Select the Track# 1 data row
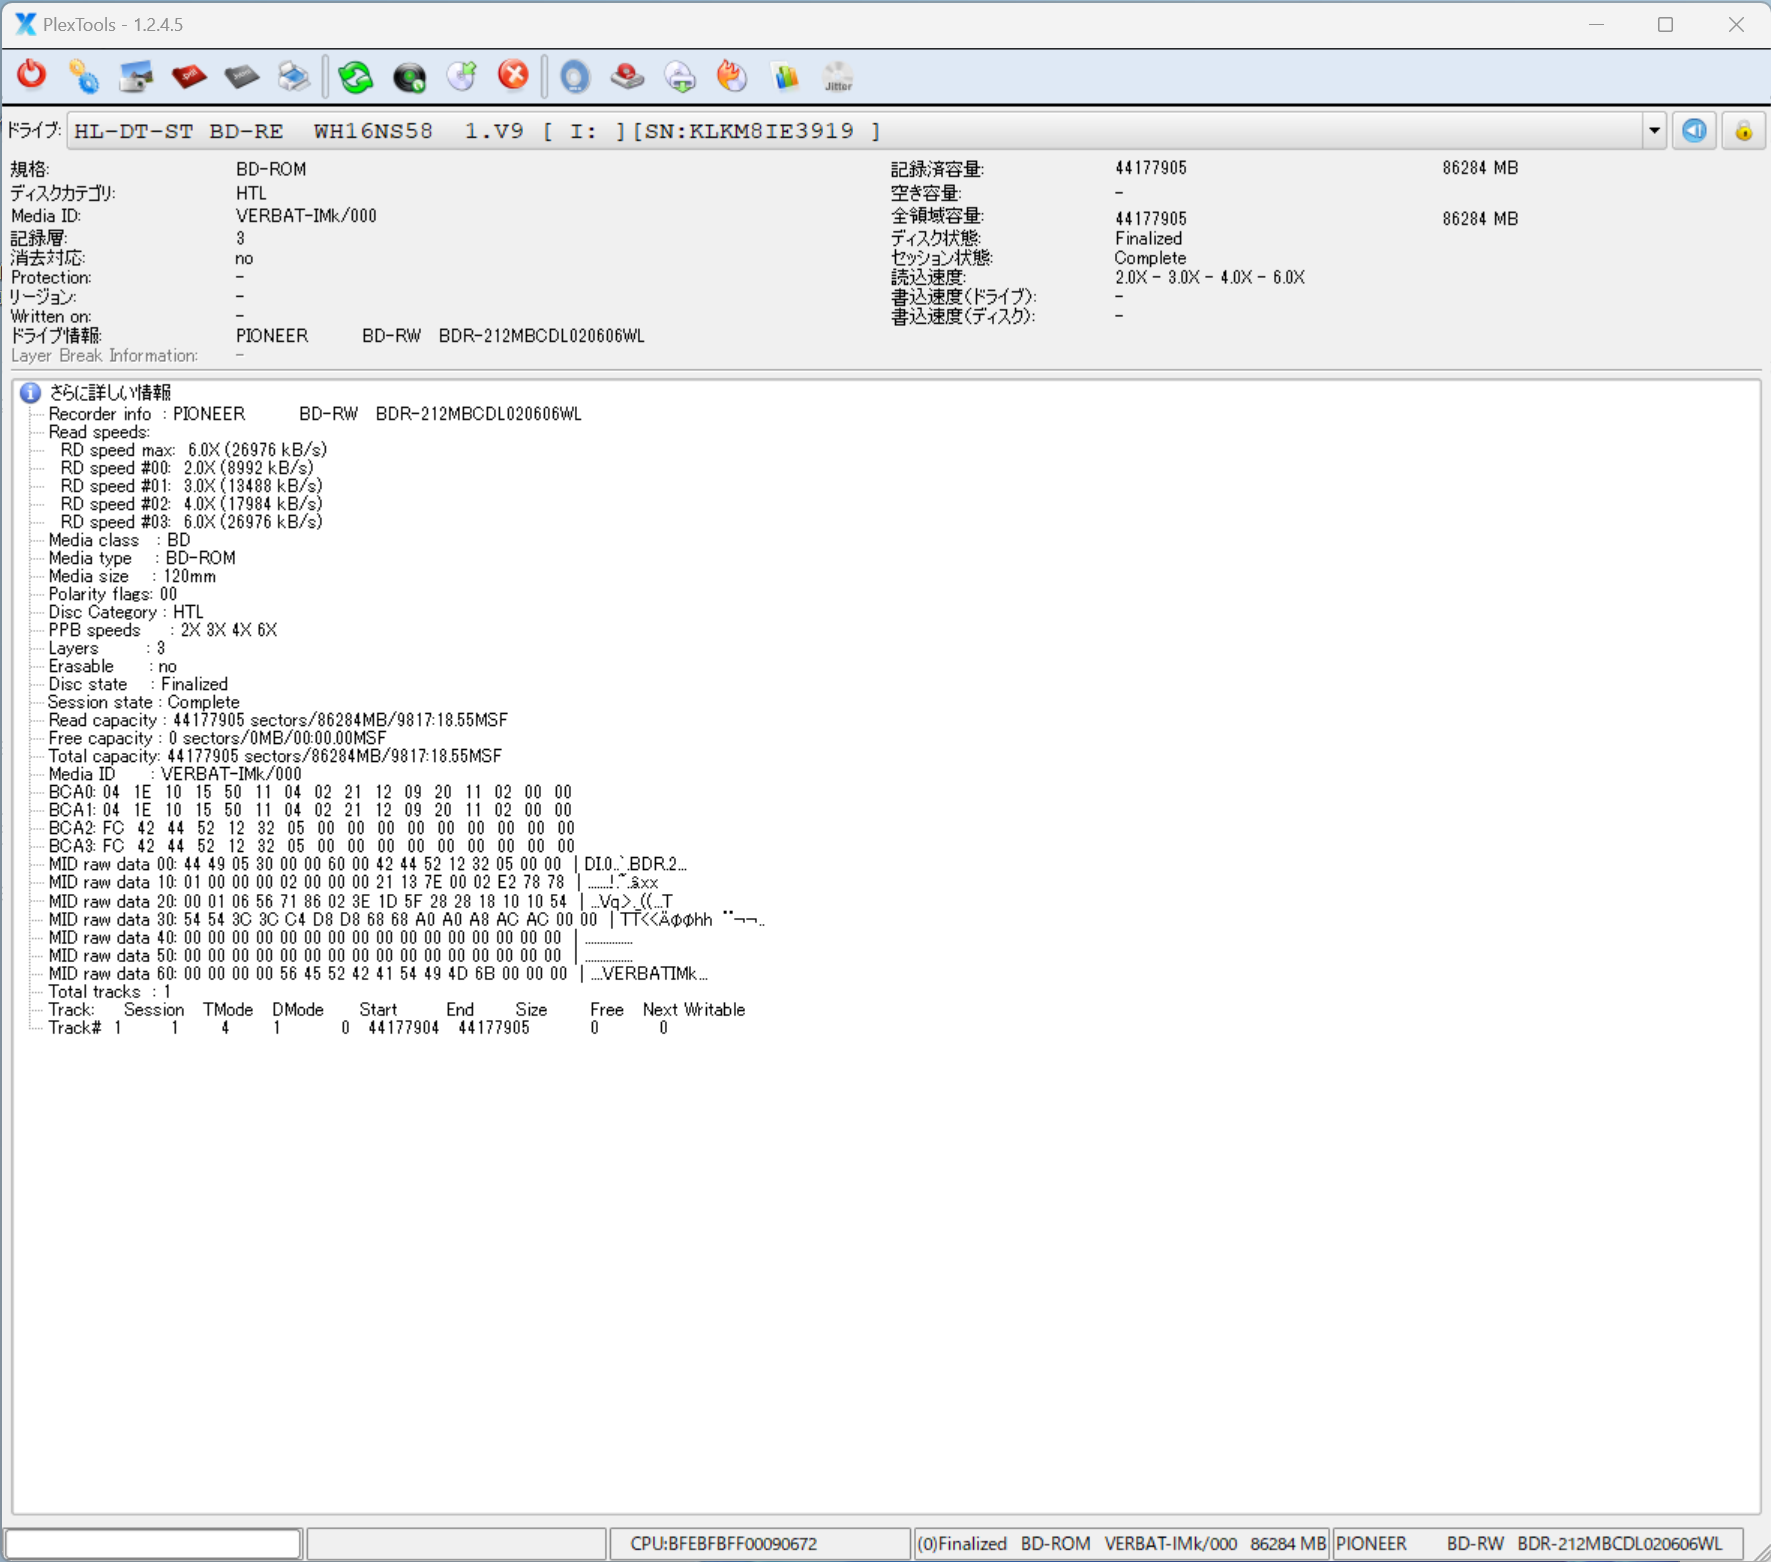Screen dimensions: 1771x1562 tap(358, 1027)
